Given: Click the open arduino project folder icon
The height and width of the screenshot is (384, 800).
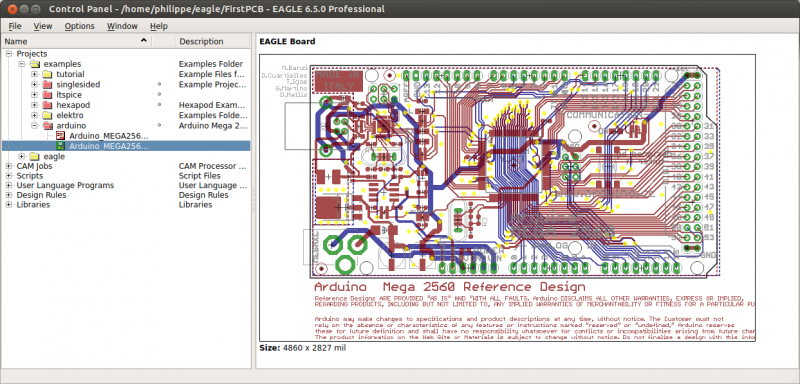Looking at the screenshot, I should point(47,125).
